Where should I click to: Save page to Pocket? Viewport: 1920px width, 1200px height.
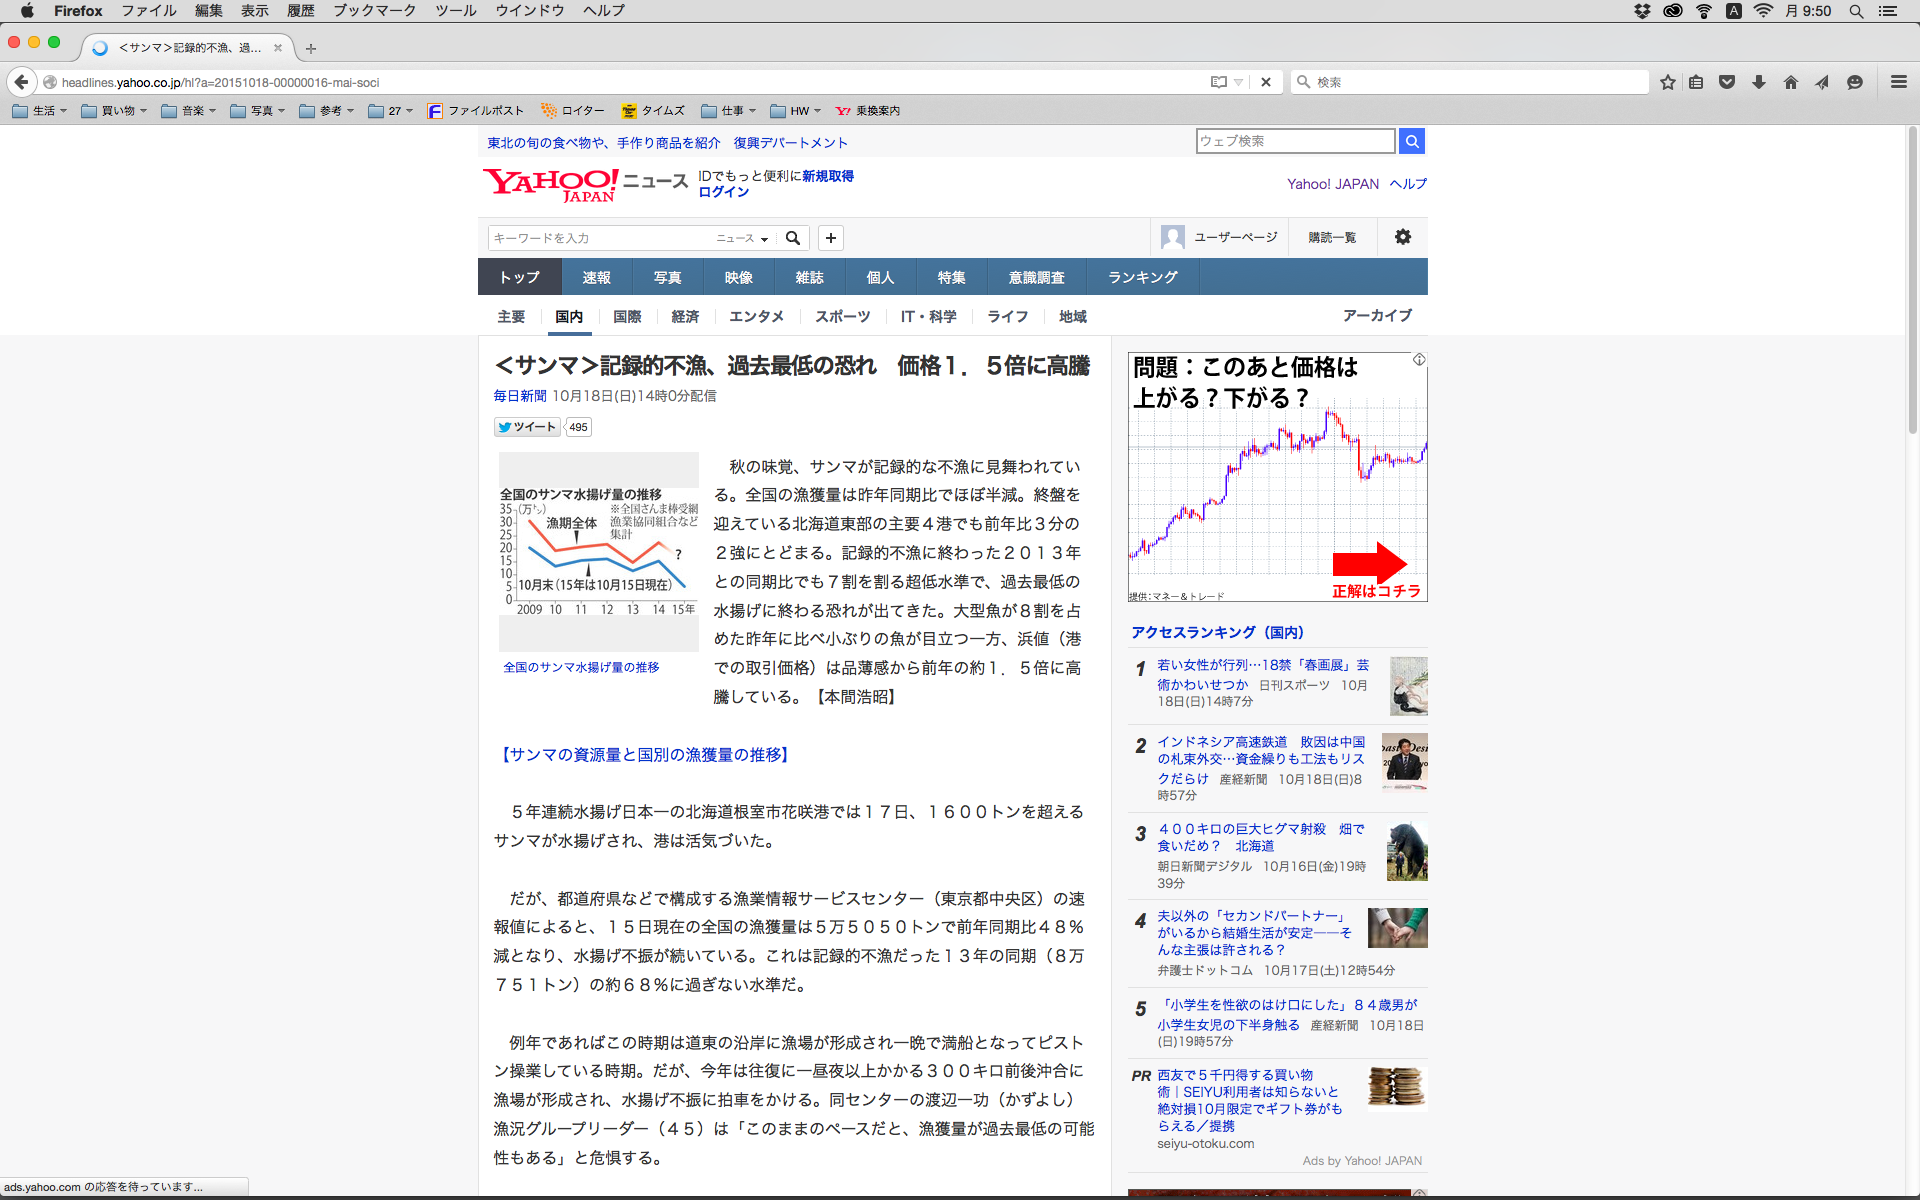(x=1727, y=82)
